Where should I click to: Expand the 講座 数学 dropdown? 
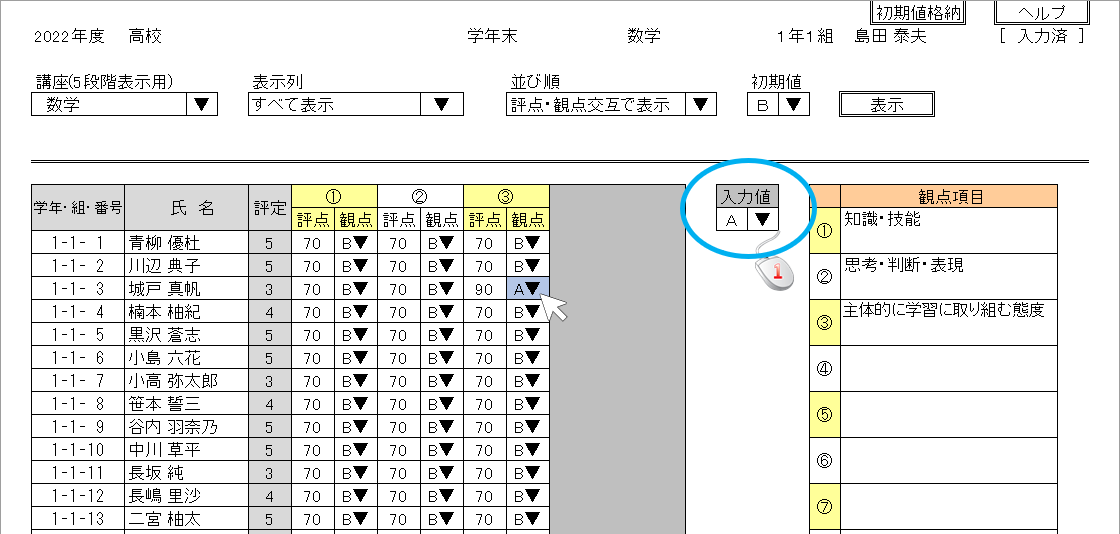pos(202,105)
